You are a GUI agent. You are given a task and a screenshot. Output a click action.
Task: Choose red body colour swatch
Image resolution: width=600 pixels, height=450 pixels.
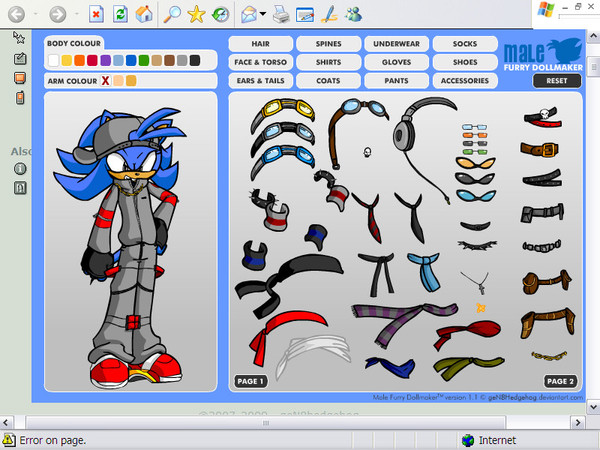coord(92,60)
